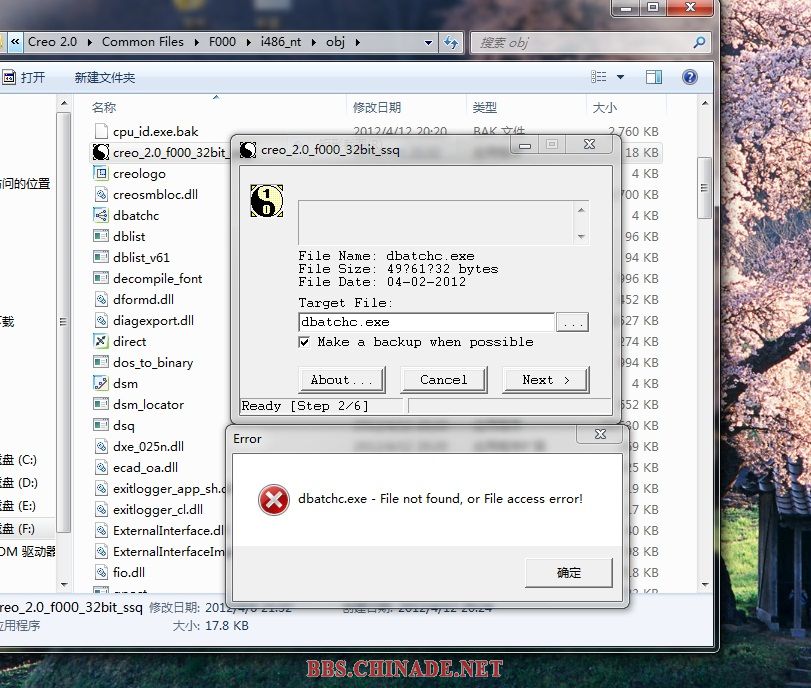
Task: Open the view options dropdown arrow
Action: 620,77
